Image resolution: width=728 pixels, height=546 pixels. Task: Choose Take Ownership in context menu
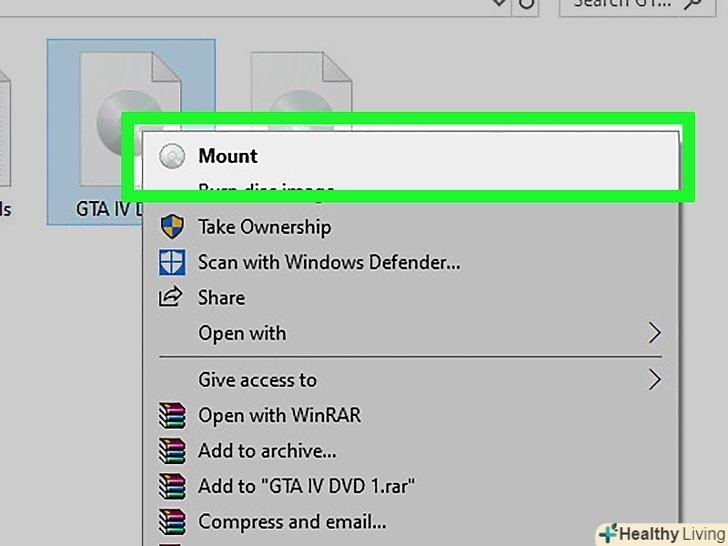[264, 227]
